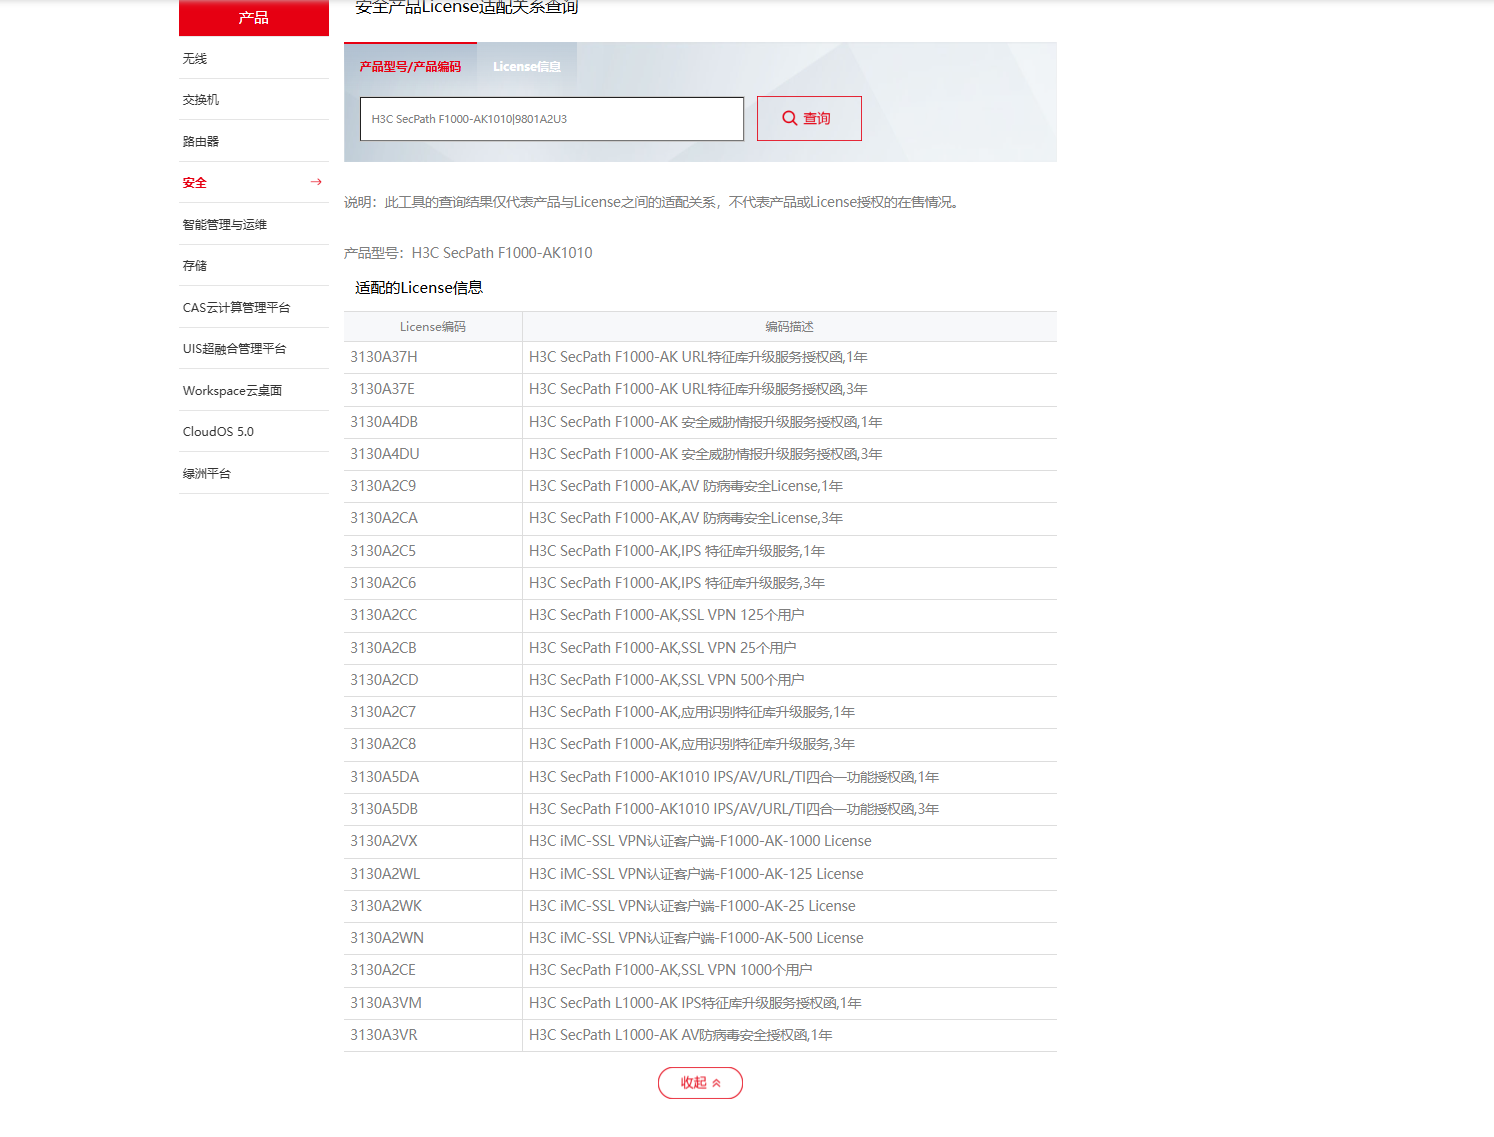Image resolution: width=1494 pixels, height=1137 pixels.
Task: Open the 交换机 sidebar category
Action: click(x=201, y=100)
